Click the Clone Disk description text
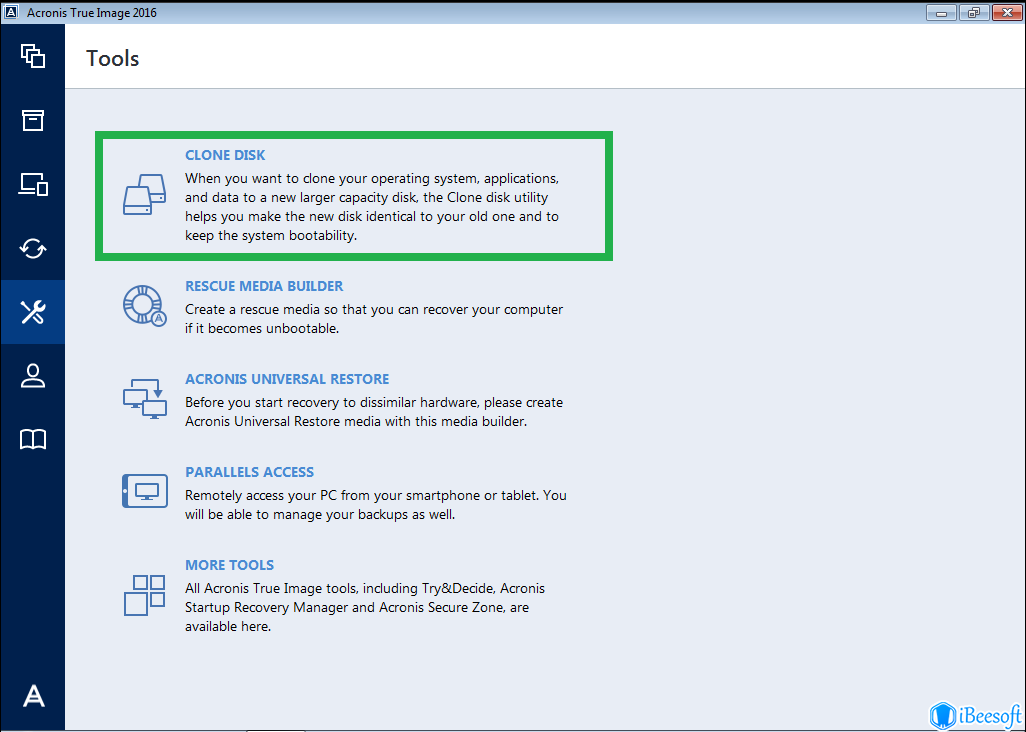This screenshot has height=732, width=1026. point(372,207)
